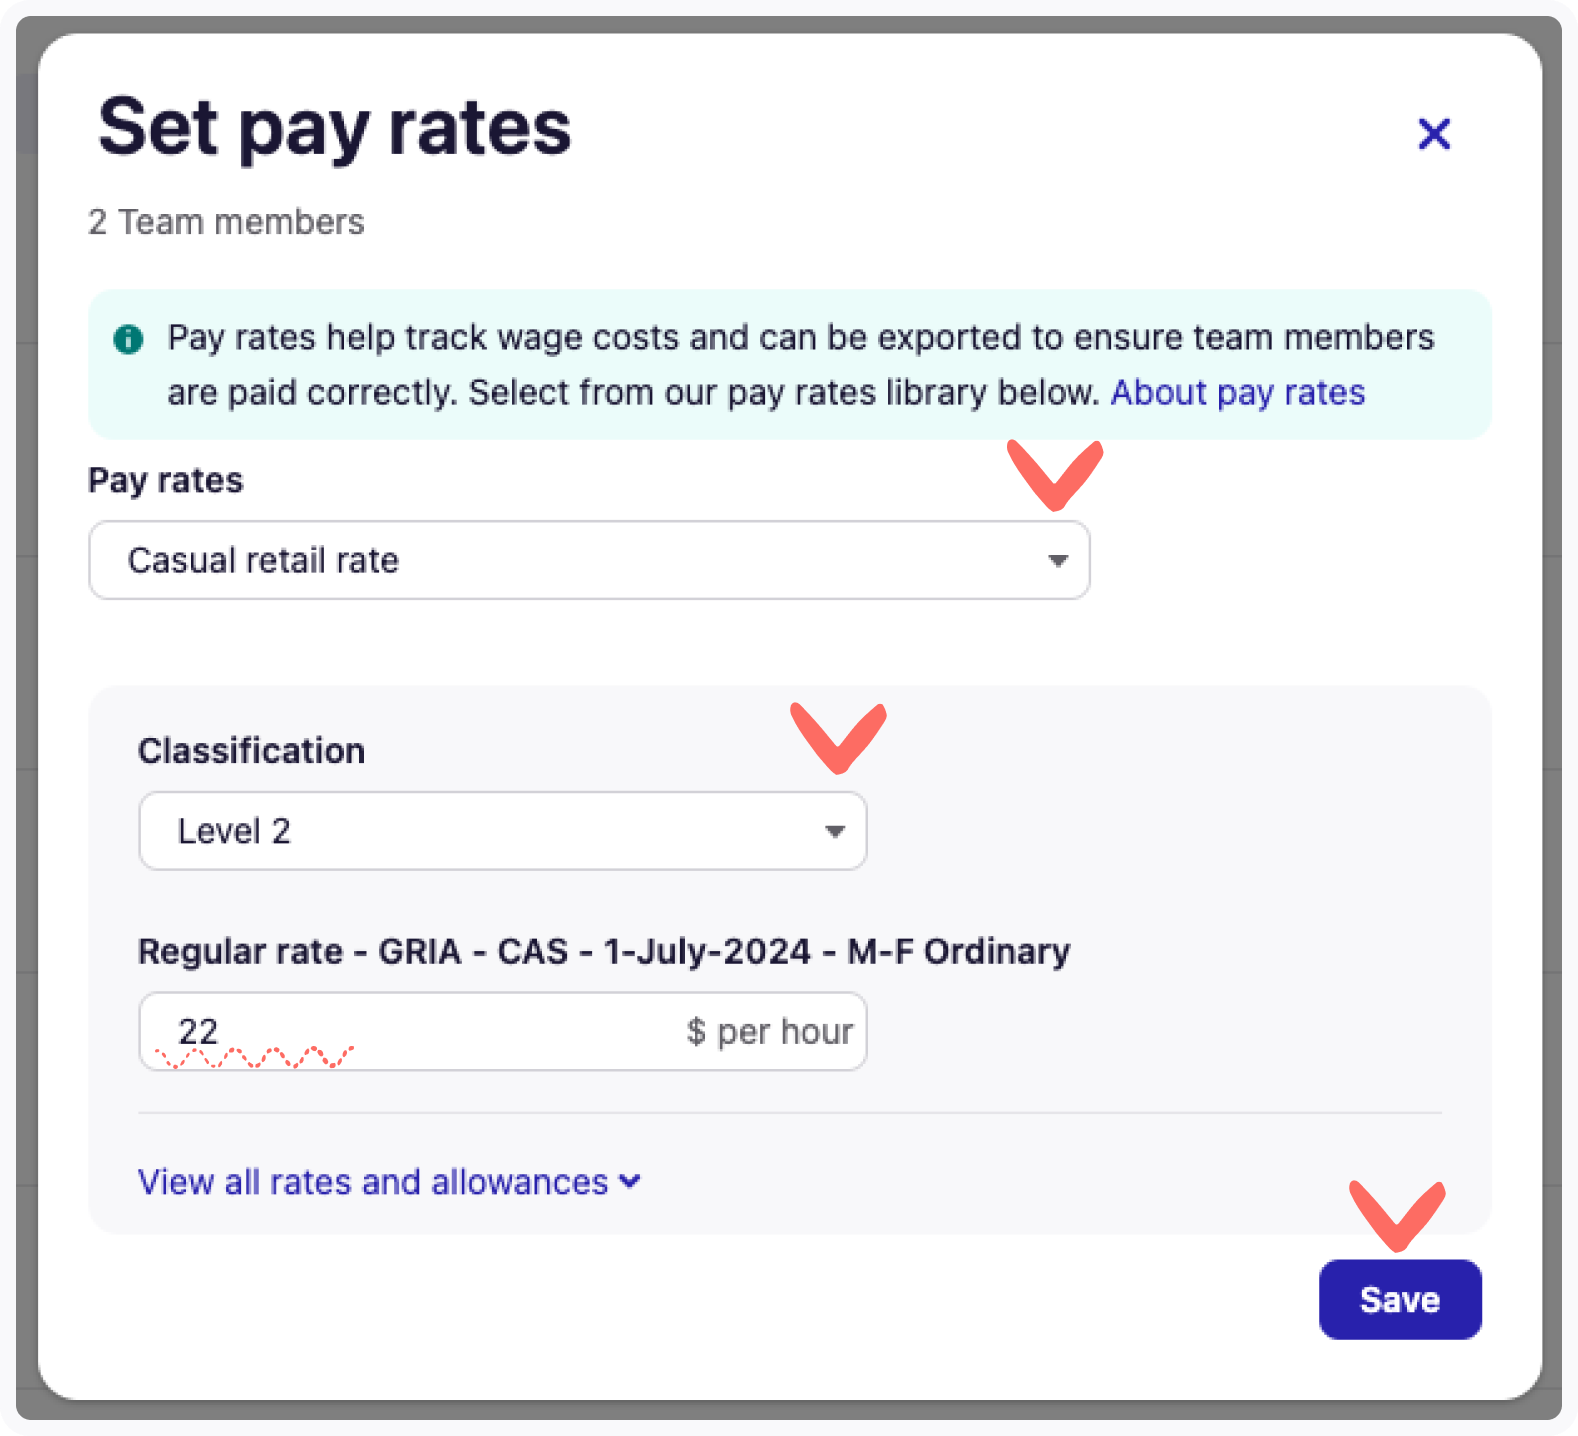Click chevron beside View all rates
The width and height of the screenshot is (1578, 1436).
click(x=630, y=1181)
